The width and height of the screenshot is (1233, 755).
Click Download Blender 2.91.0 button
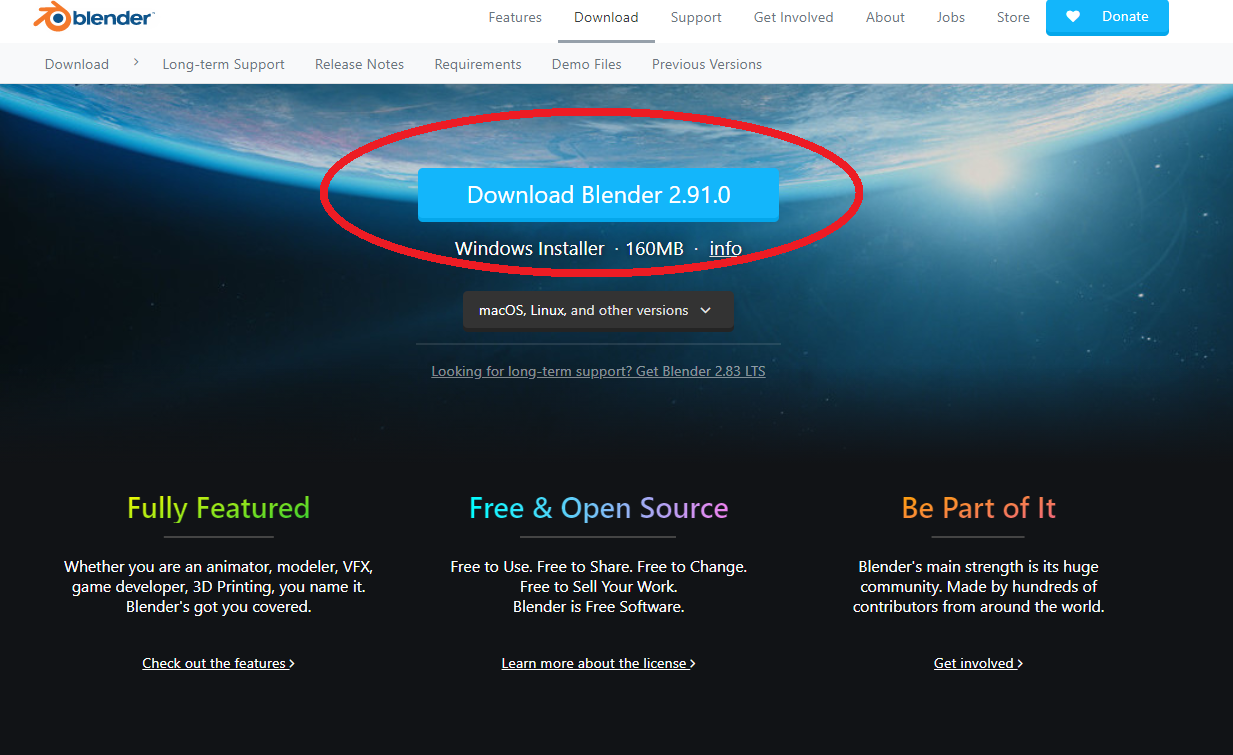[598, 195]
